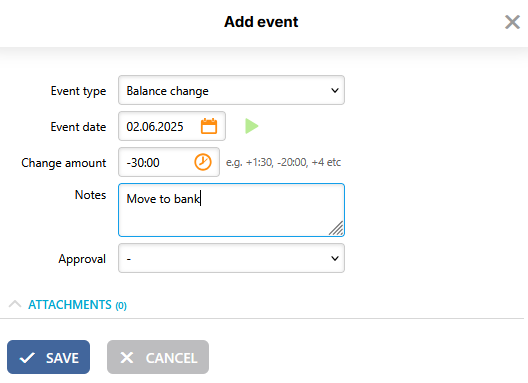Viewport: 528px width, 383px height.
Task: Click inside the Notes text area
Action: pos(231,210)
